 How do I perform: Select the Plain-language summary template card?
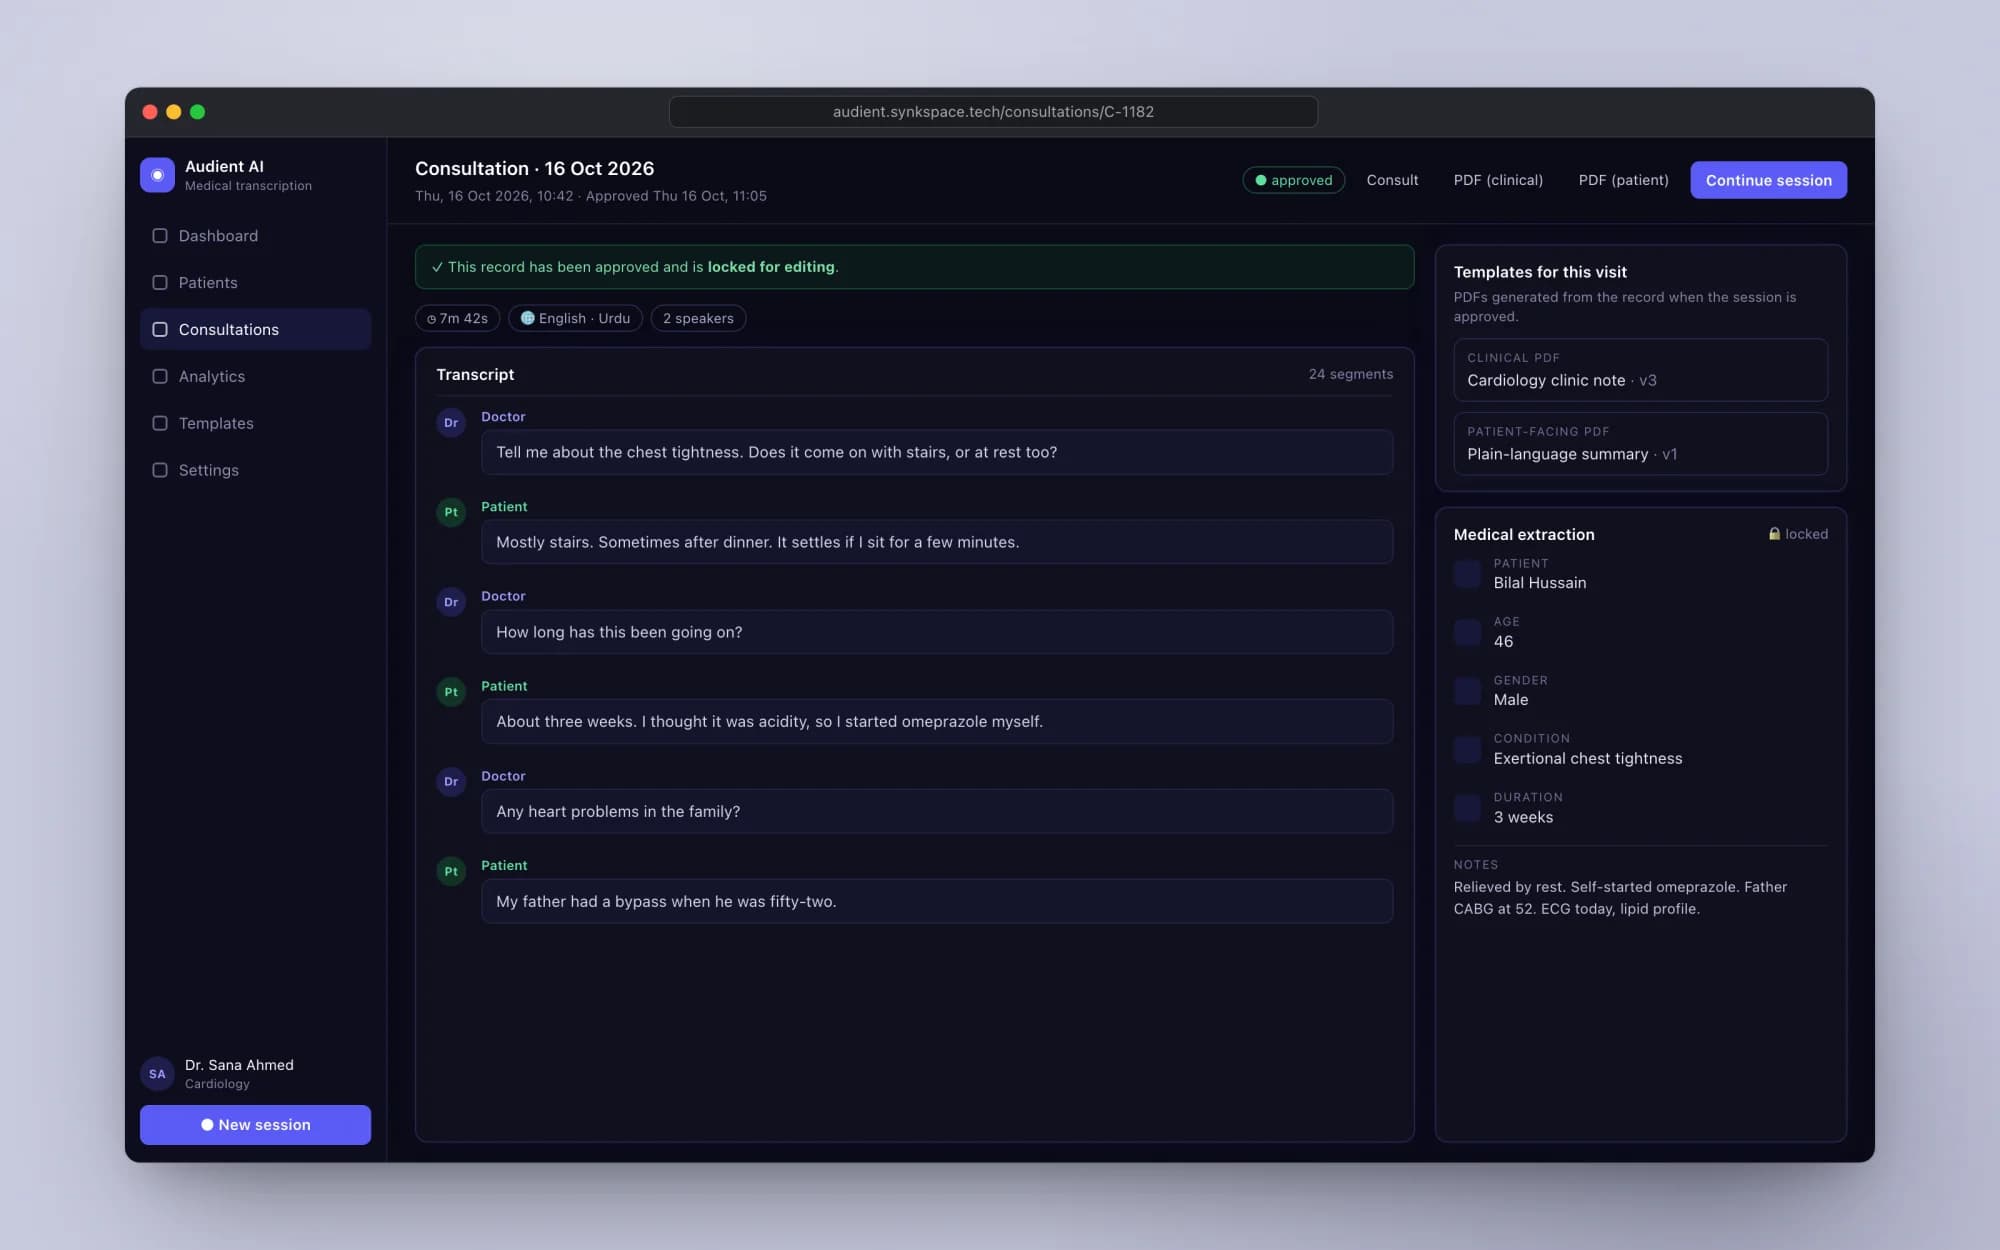click(1640, 444)
